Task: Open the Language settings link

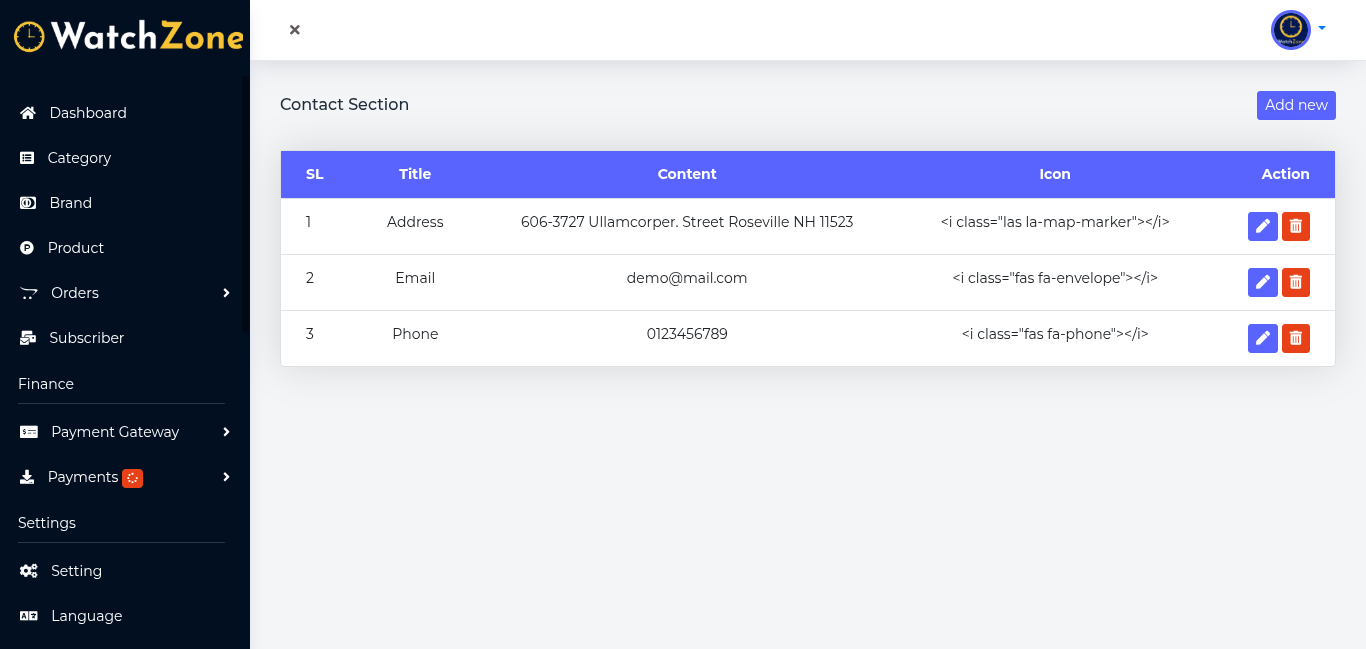Action: (x=86, y=616)
